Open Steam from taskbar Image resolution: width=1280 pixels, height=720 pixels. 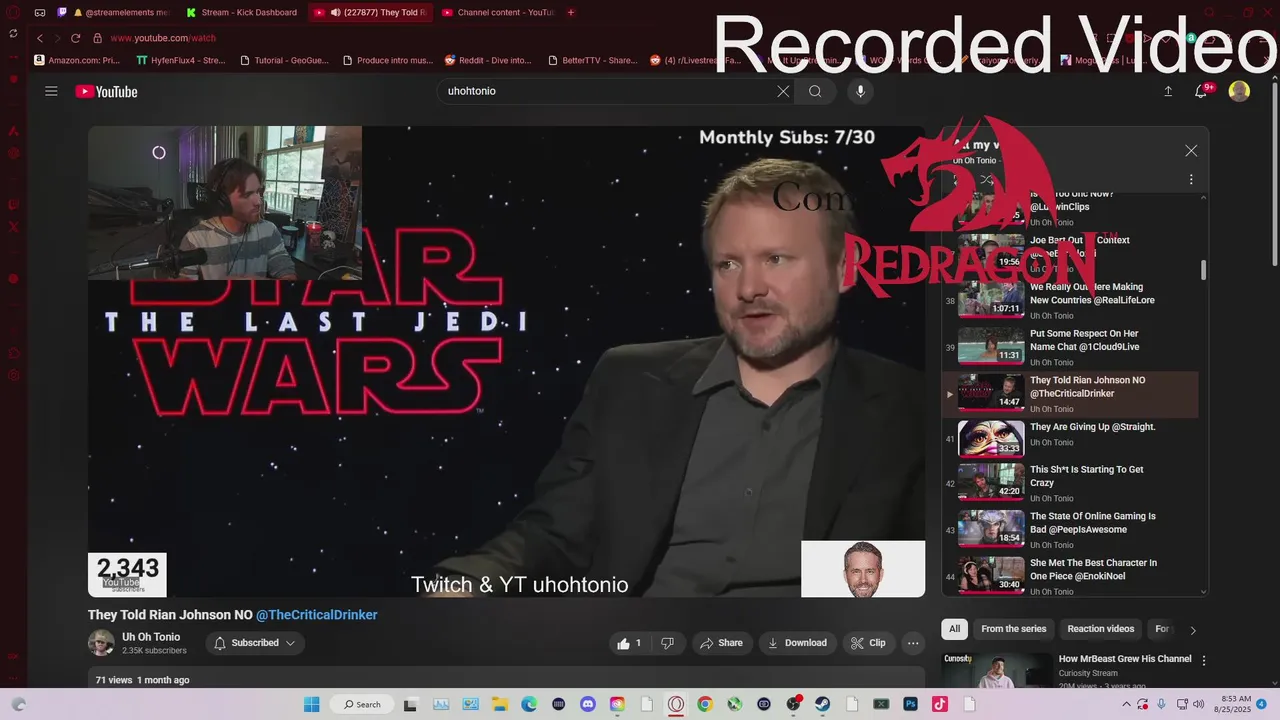click(x=823, y=704)
